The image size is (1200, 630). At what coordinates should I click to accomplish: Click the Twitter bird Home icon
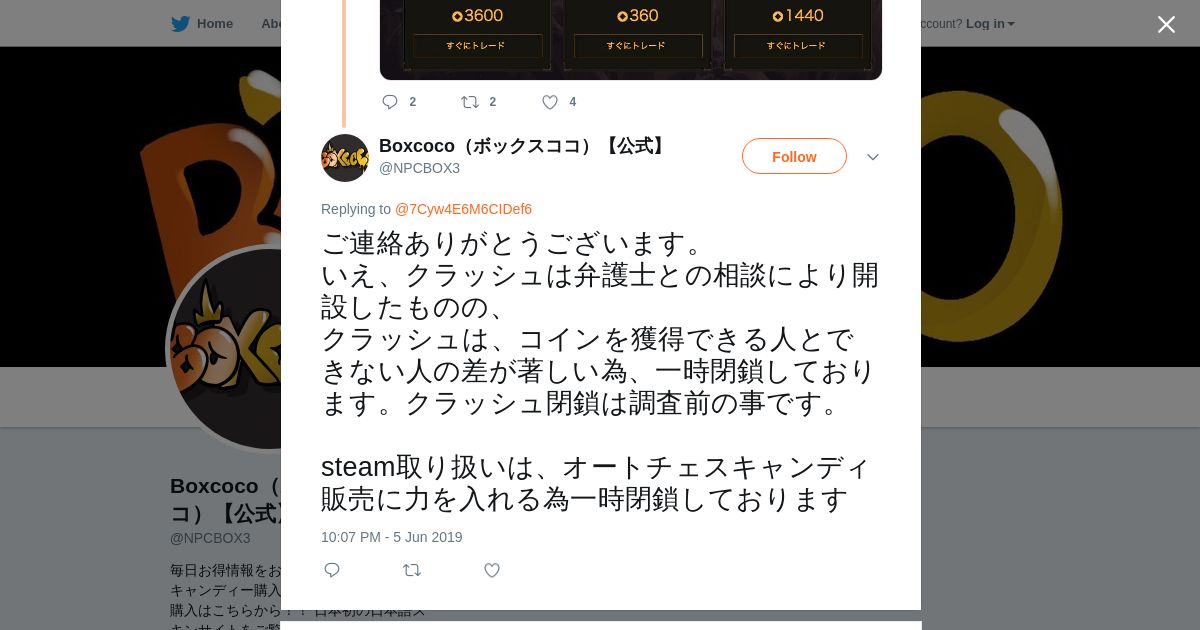click(180, 24)
